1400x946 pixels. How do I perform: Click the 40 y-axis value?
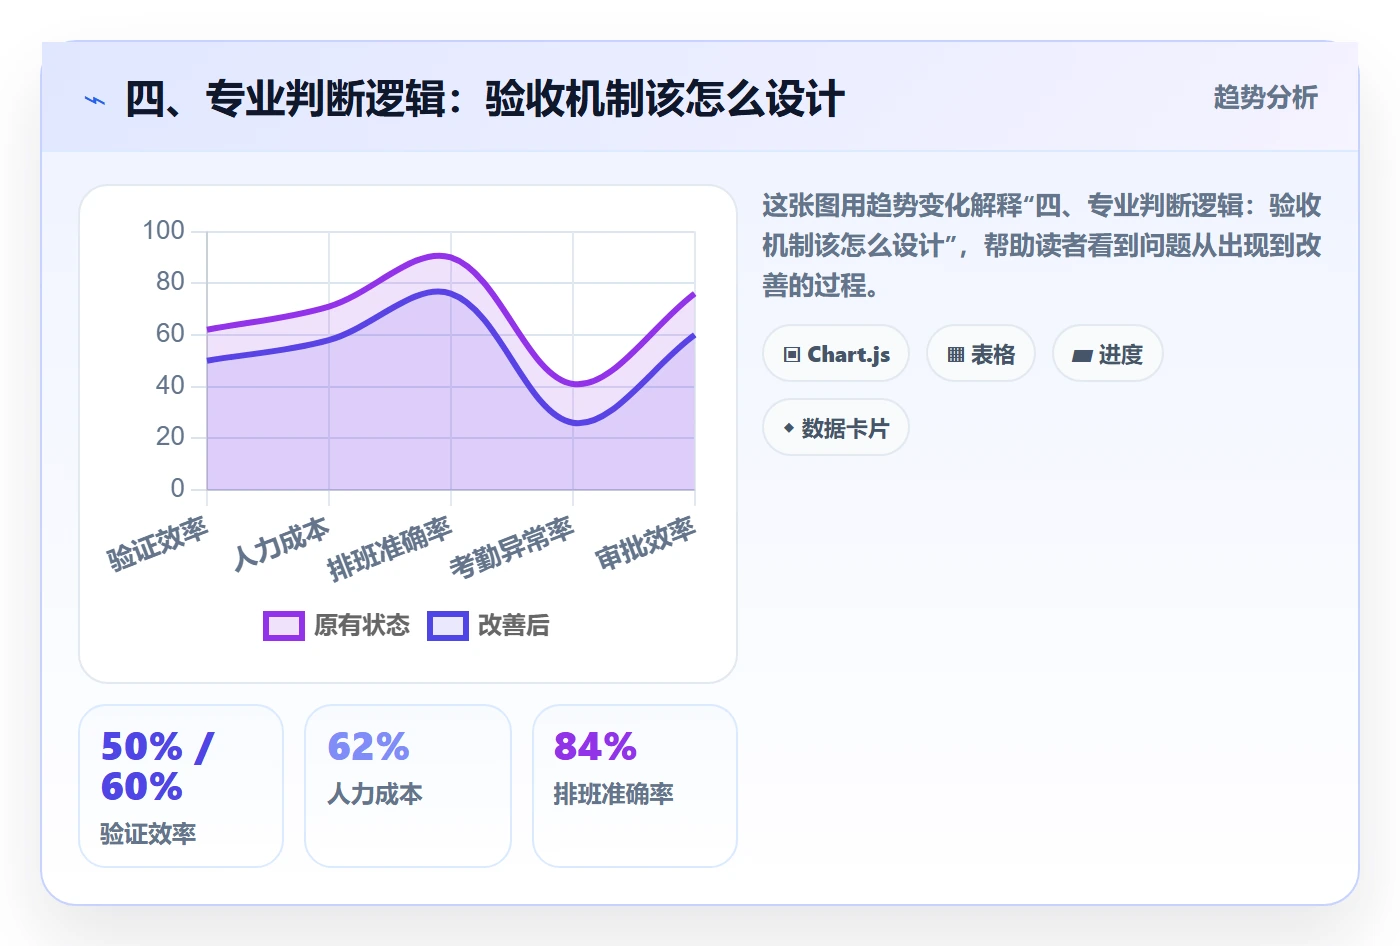pyautogui.click(x=170, y=385)
